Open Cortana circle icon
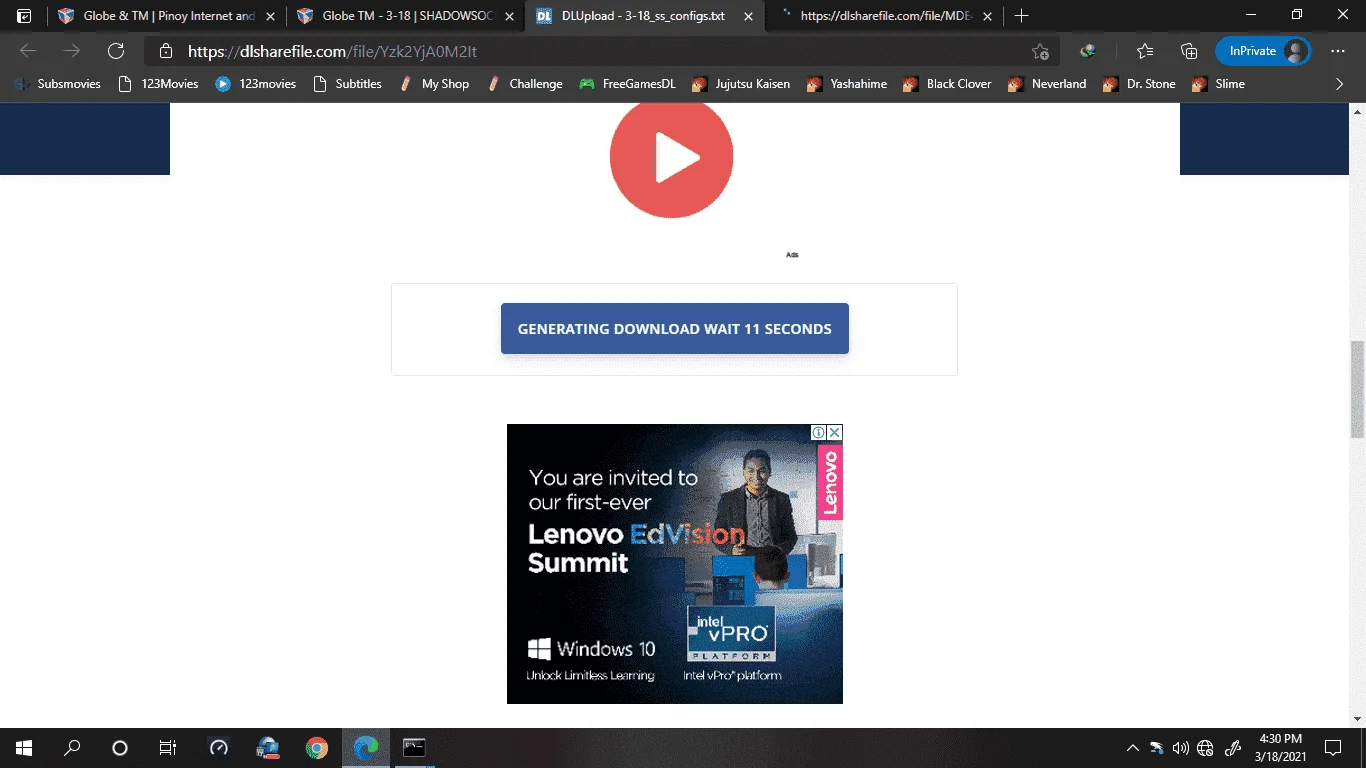The width and height of the screenshot is (1366, 768). (x=120, y=748)
